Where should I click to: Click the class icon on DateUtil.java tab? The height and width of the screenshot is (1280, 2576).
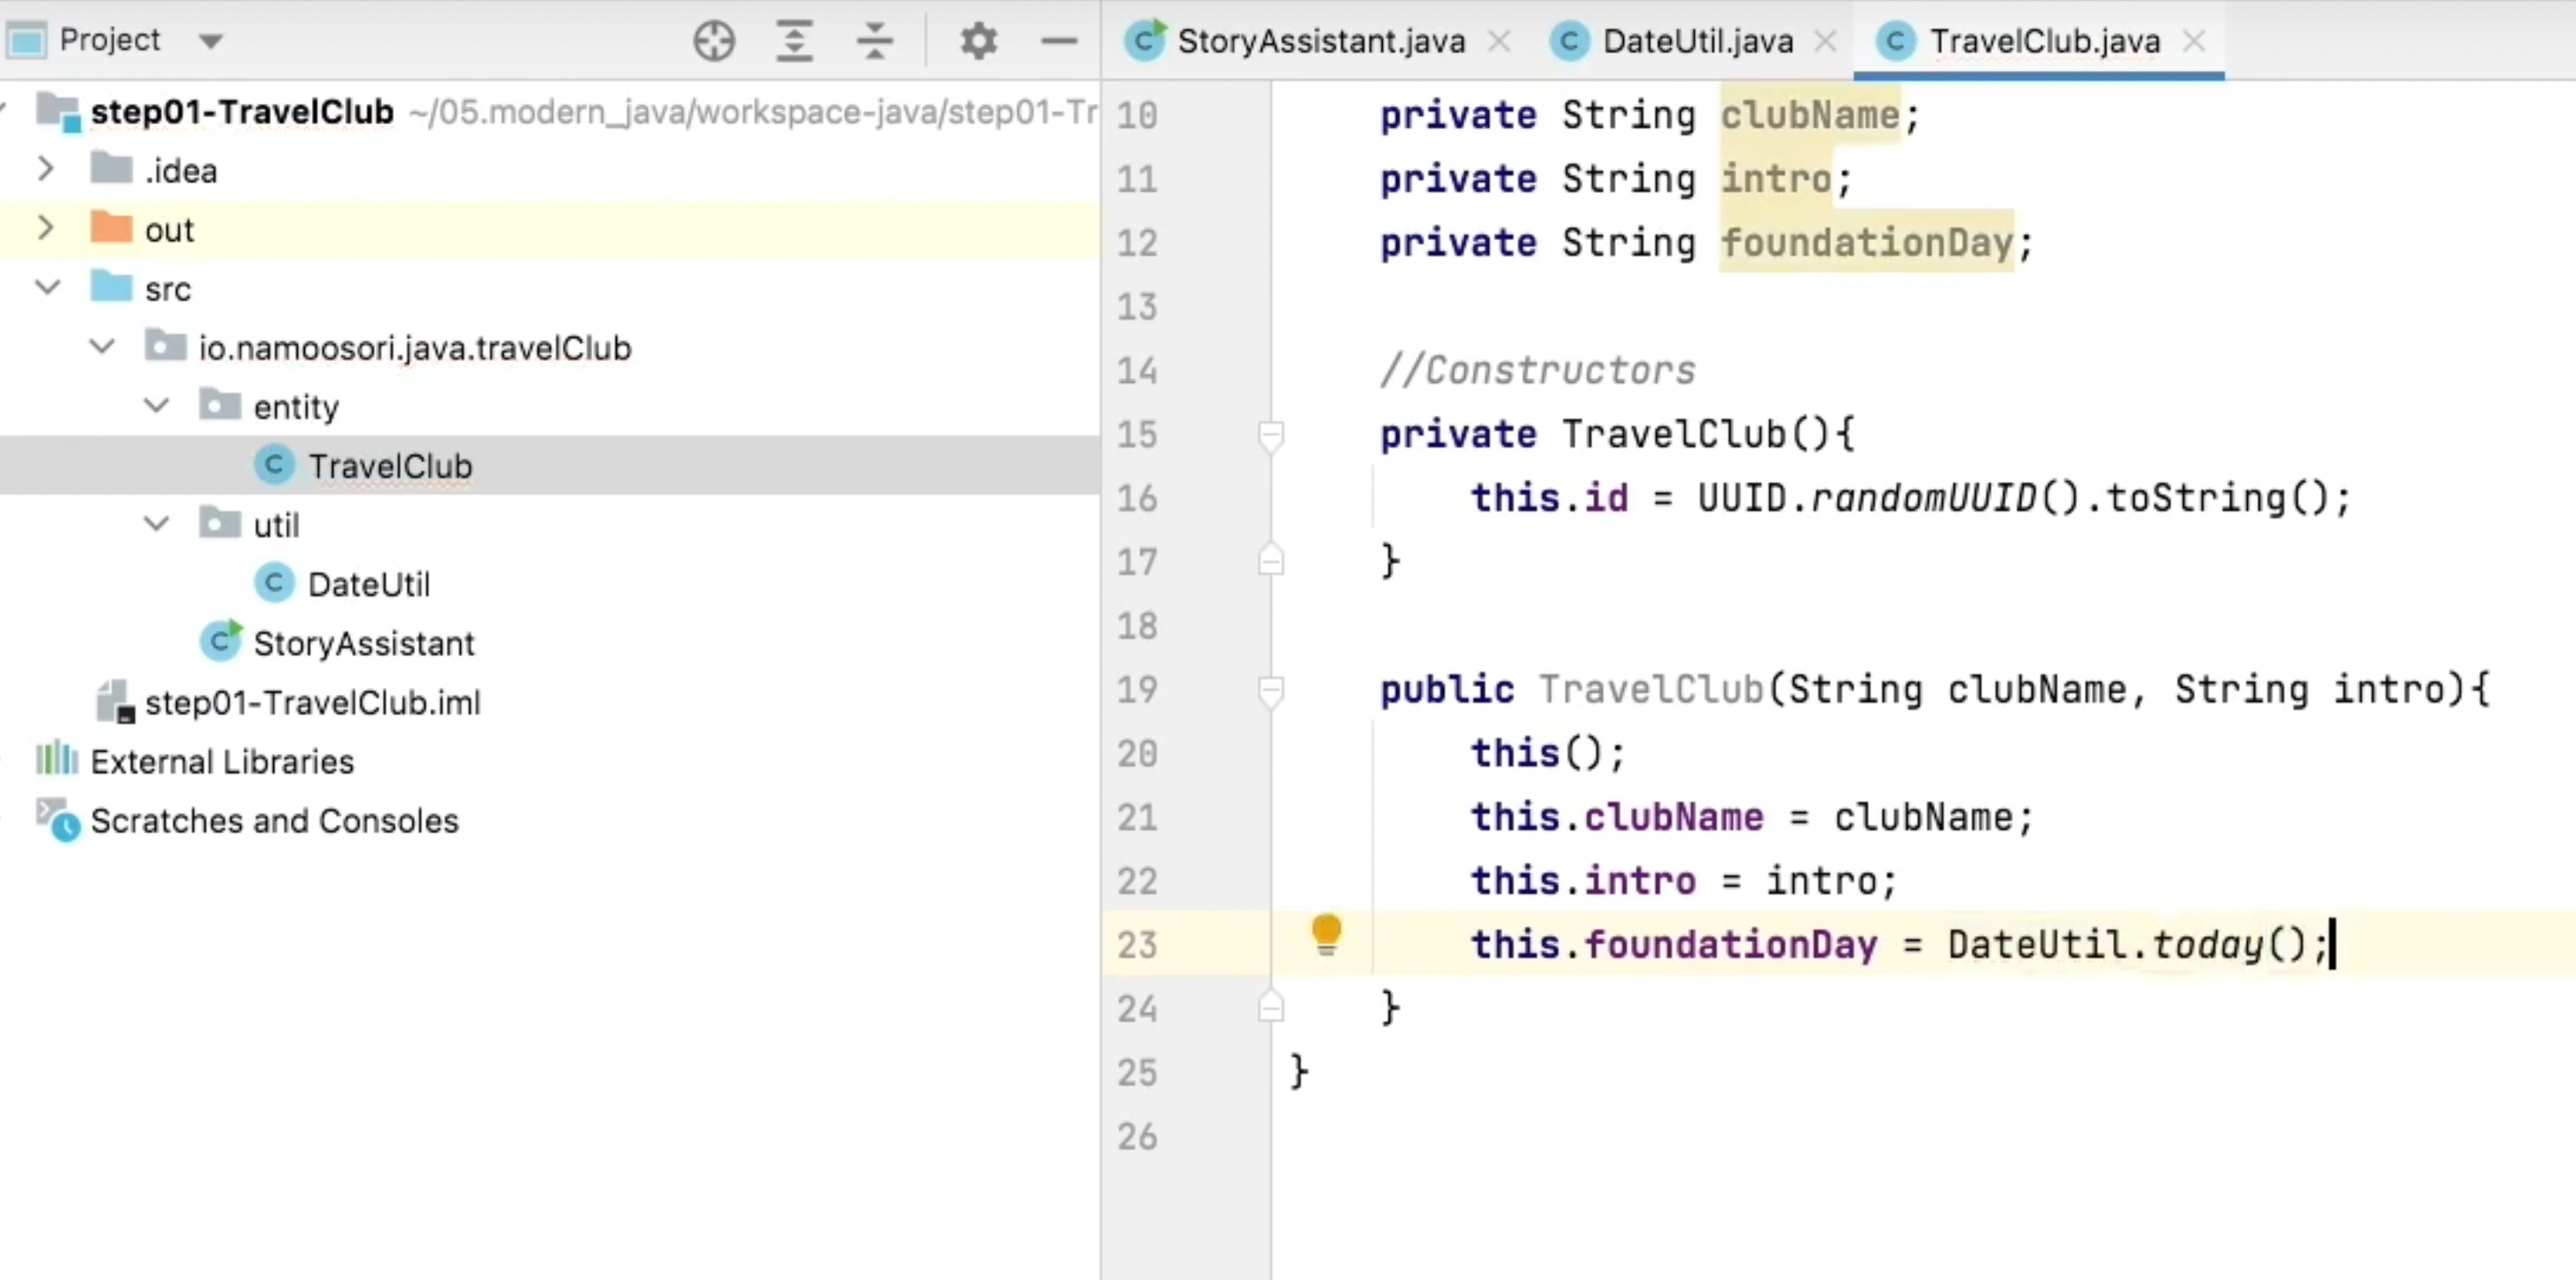(x=1570, y=41)
